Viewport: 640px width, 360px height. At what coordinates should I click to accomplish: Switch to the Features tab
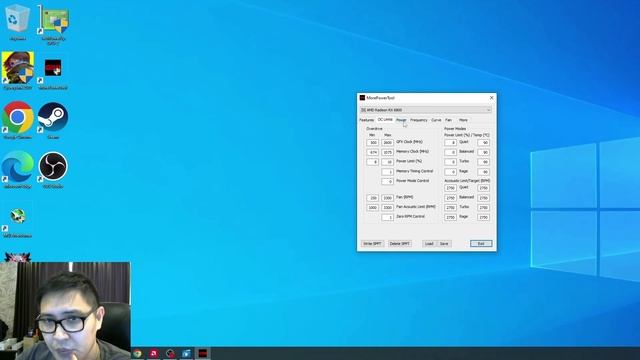point(367,120)
